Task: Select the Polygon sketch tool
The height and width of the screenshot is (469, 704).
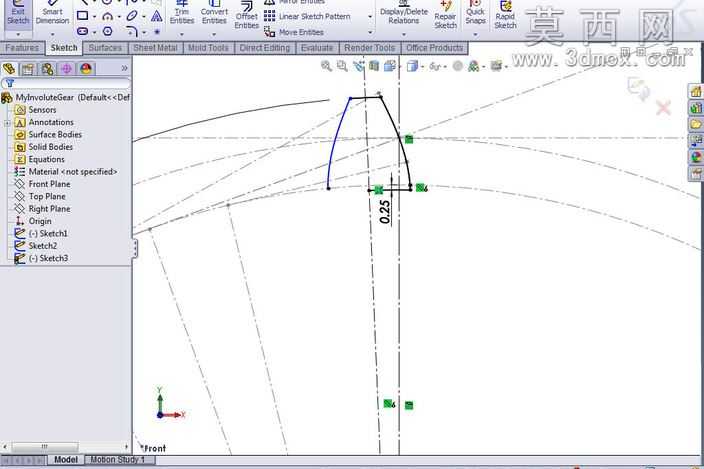Action: click(107, 31)
